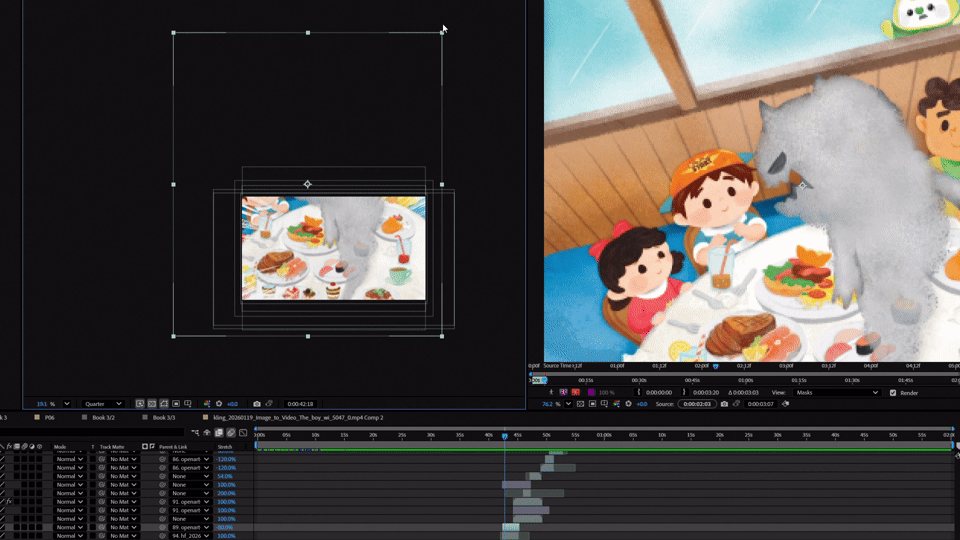Click Region of Interest in layer viewer
This screenshot has height=540, width=960.
pos(592,404)
